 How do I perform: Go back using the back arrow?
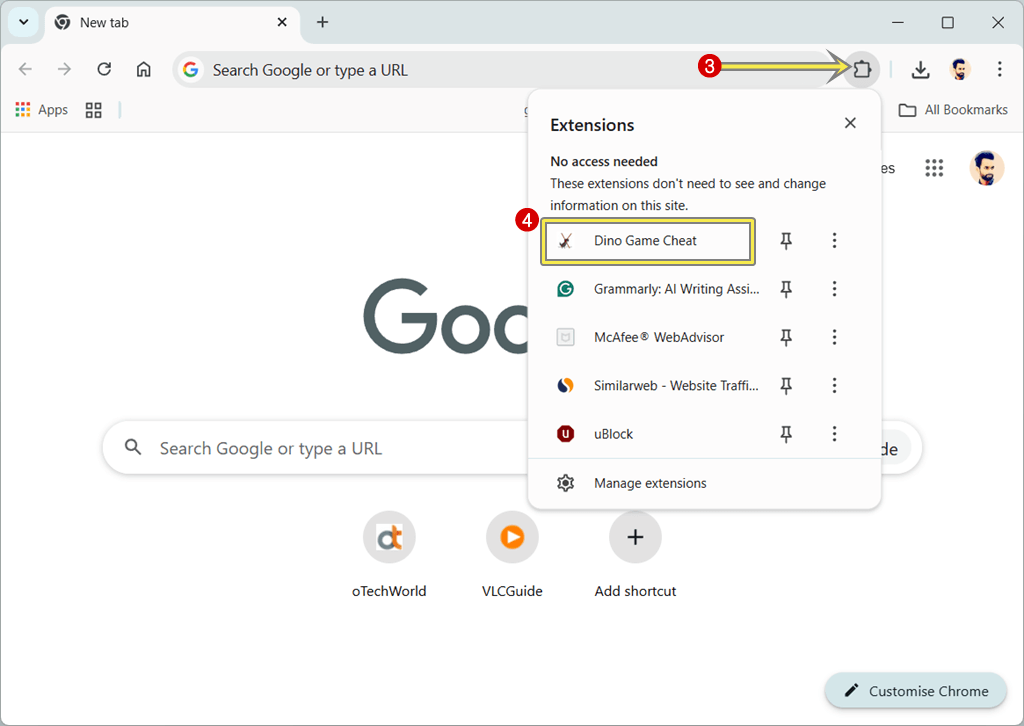coord(25,69)
